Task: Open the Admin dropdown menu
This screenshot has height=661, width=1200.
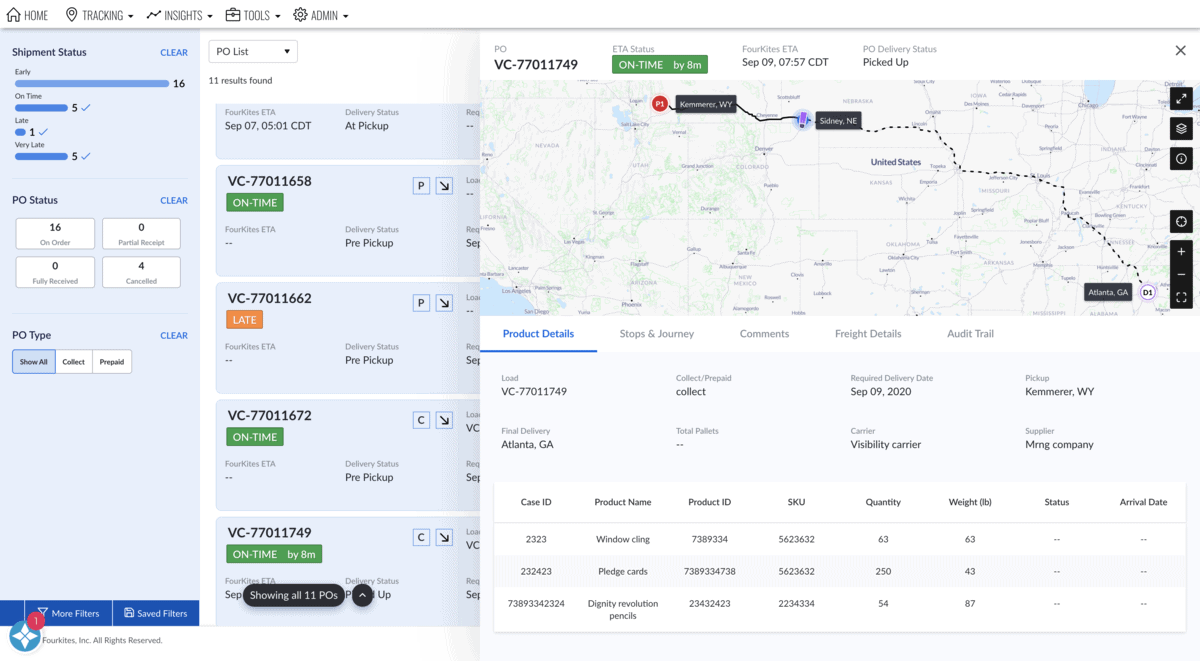Action: (320, 14)
